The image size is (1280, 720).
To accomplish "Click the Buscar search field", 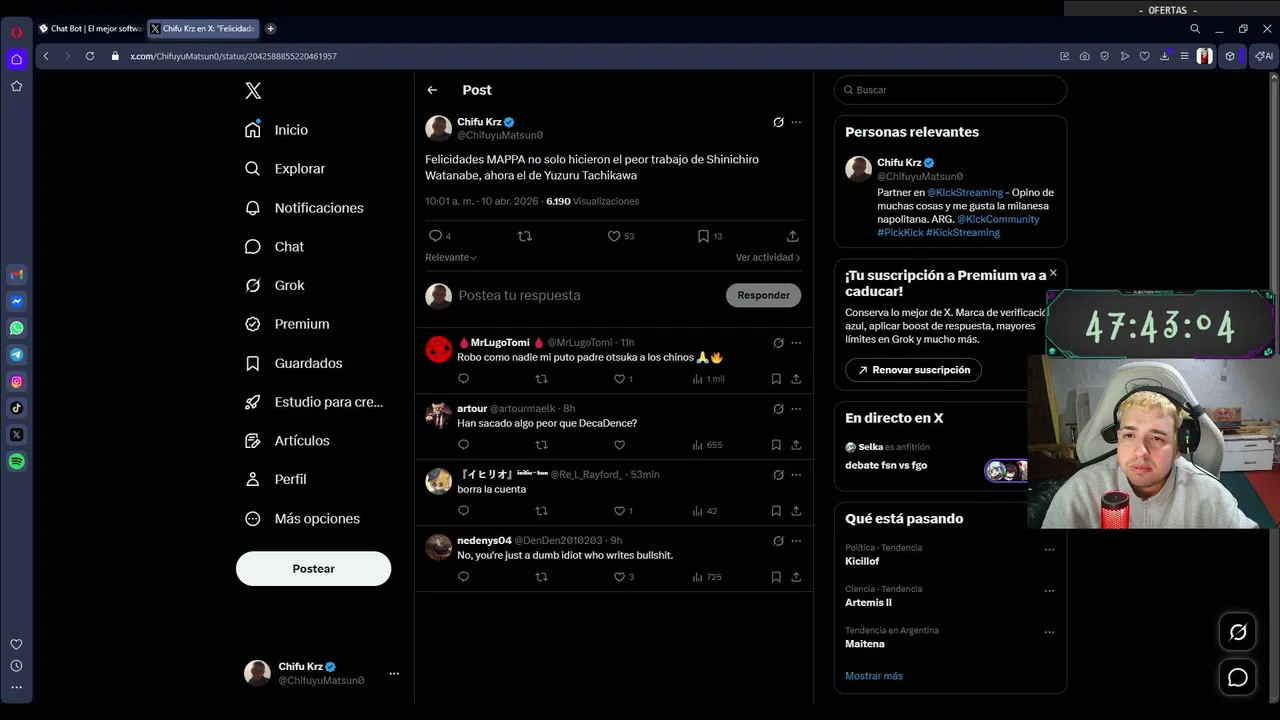I will click(x=950, y=90).
